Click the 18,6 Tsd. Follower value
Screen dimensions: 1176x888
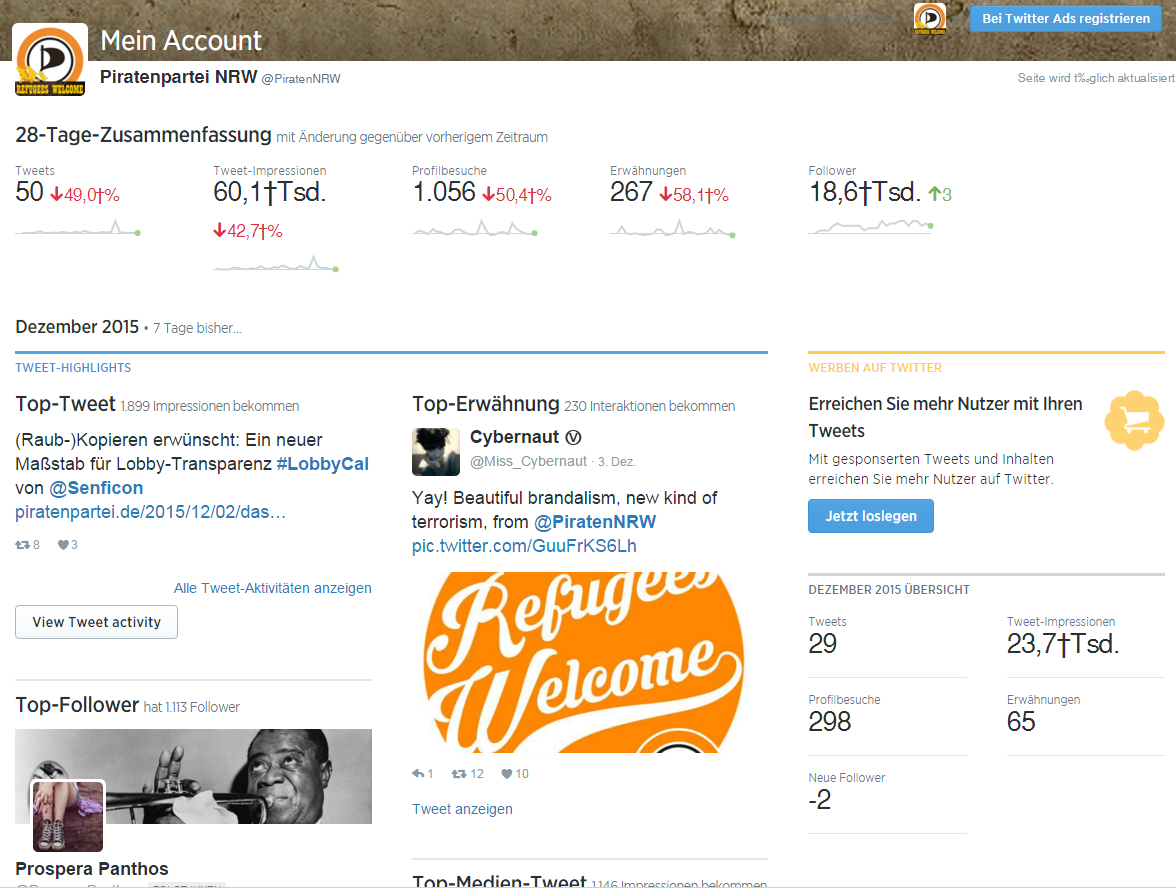[865, 192]
